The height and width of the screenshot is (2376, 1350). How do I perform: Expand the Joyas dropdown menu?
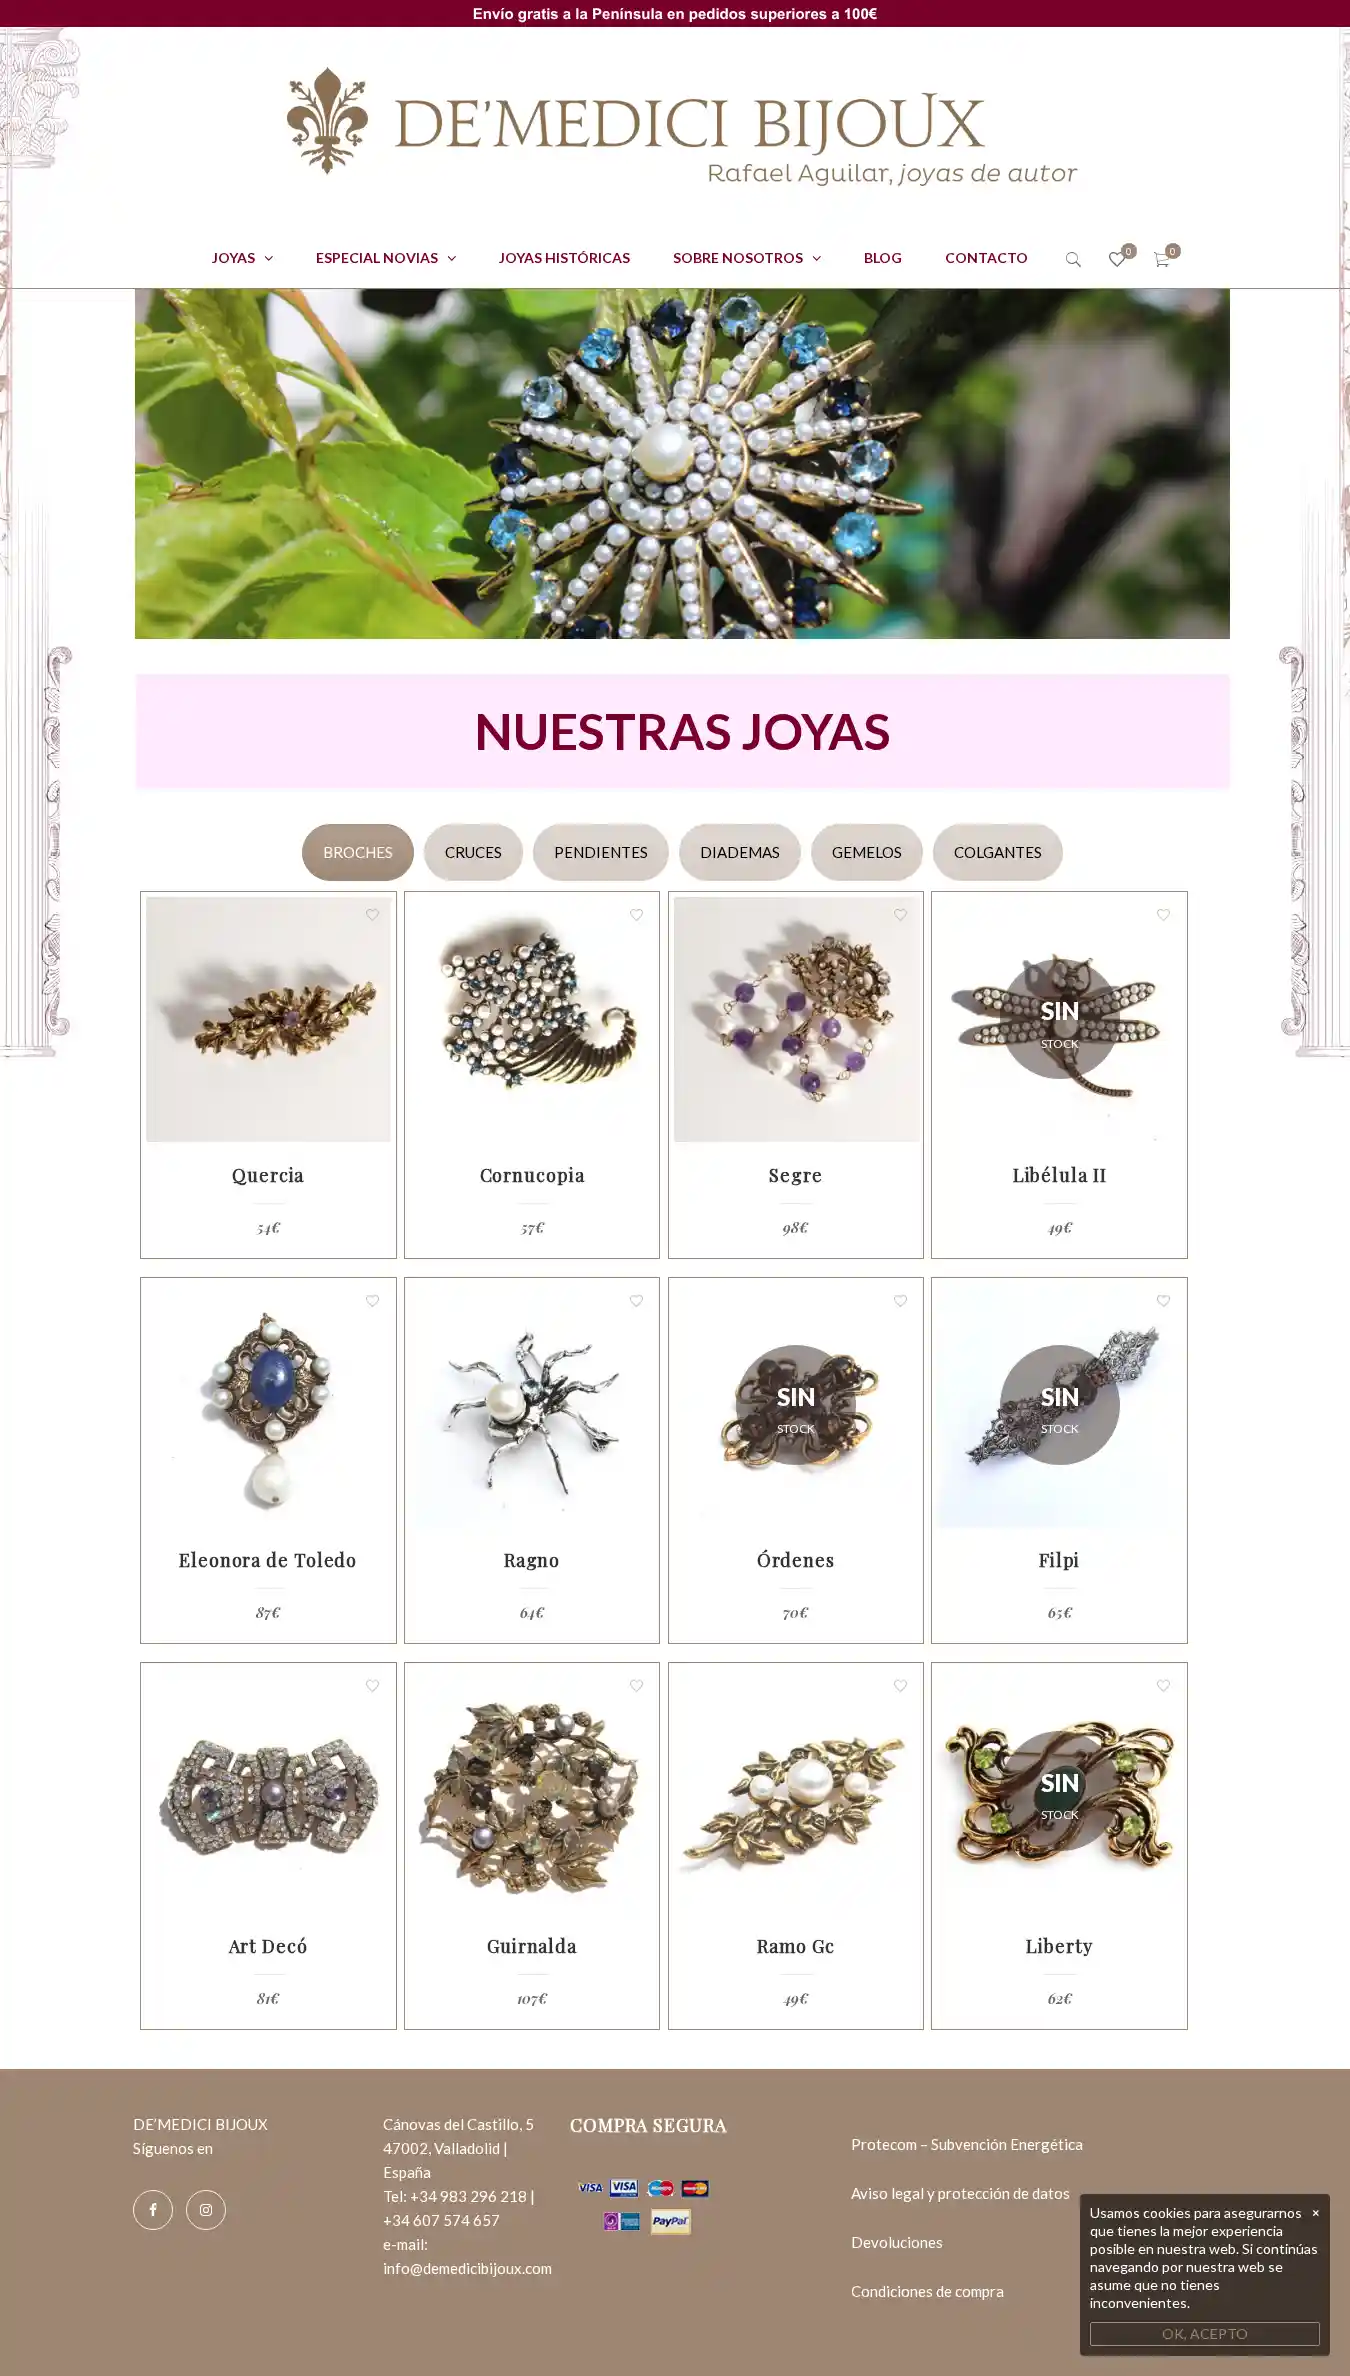tap(242, 258)
